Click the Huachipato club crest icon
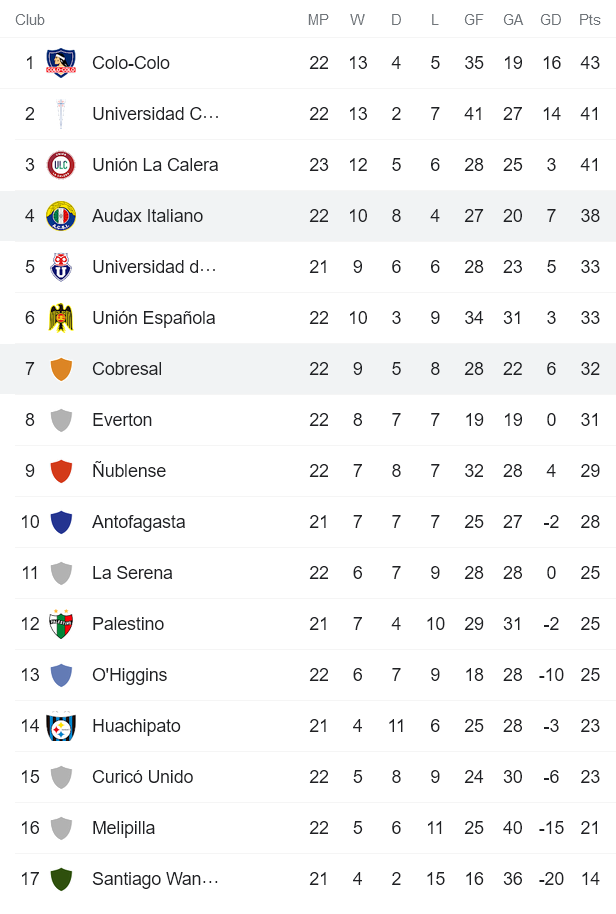 pyautogui.click(x=61, y=726)
